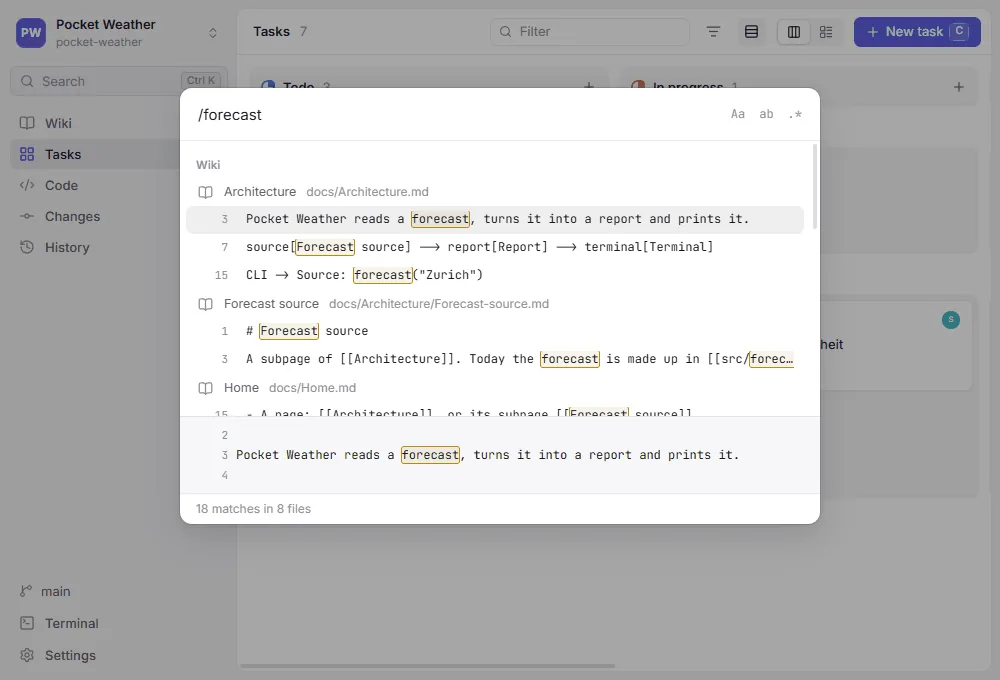Open Forecast source file result header
Viewport: 1000px width, 680px height.
click(495, 304)
